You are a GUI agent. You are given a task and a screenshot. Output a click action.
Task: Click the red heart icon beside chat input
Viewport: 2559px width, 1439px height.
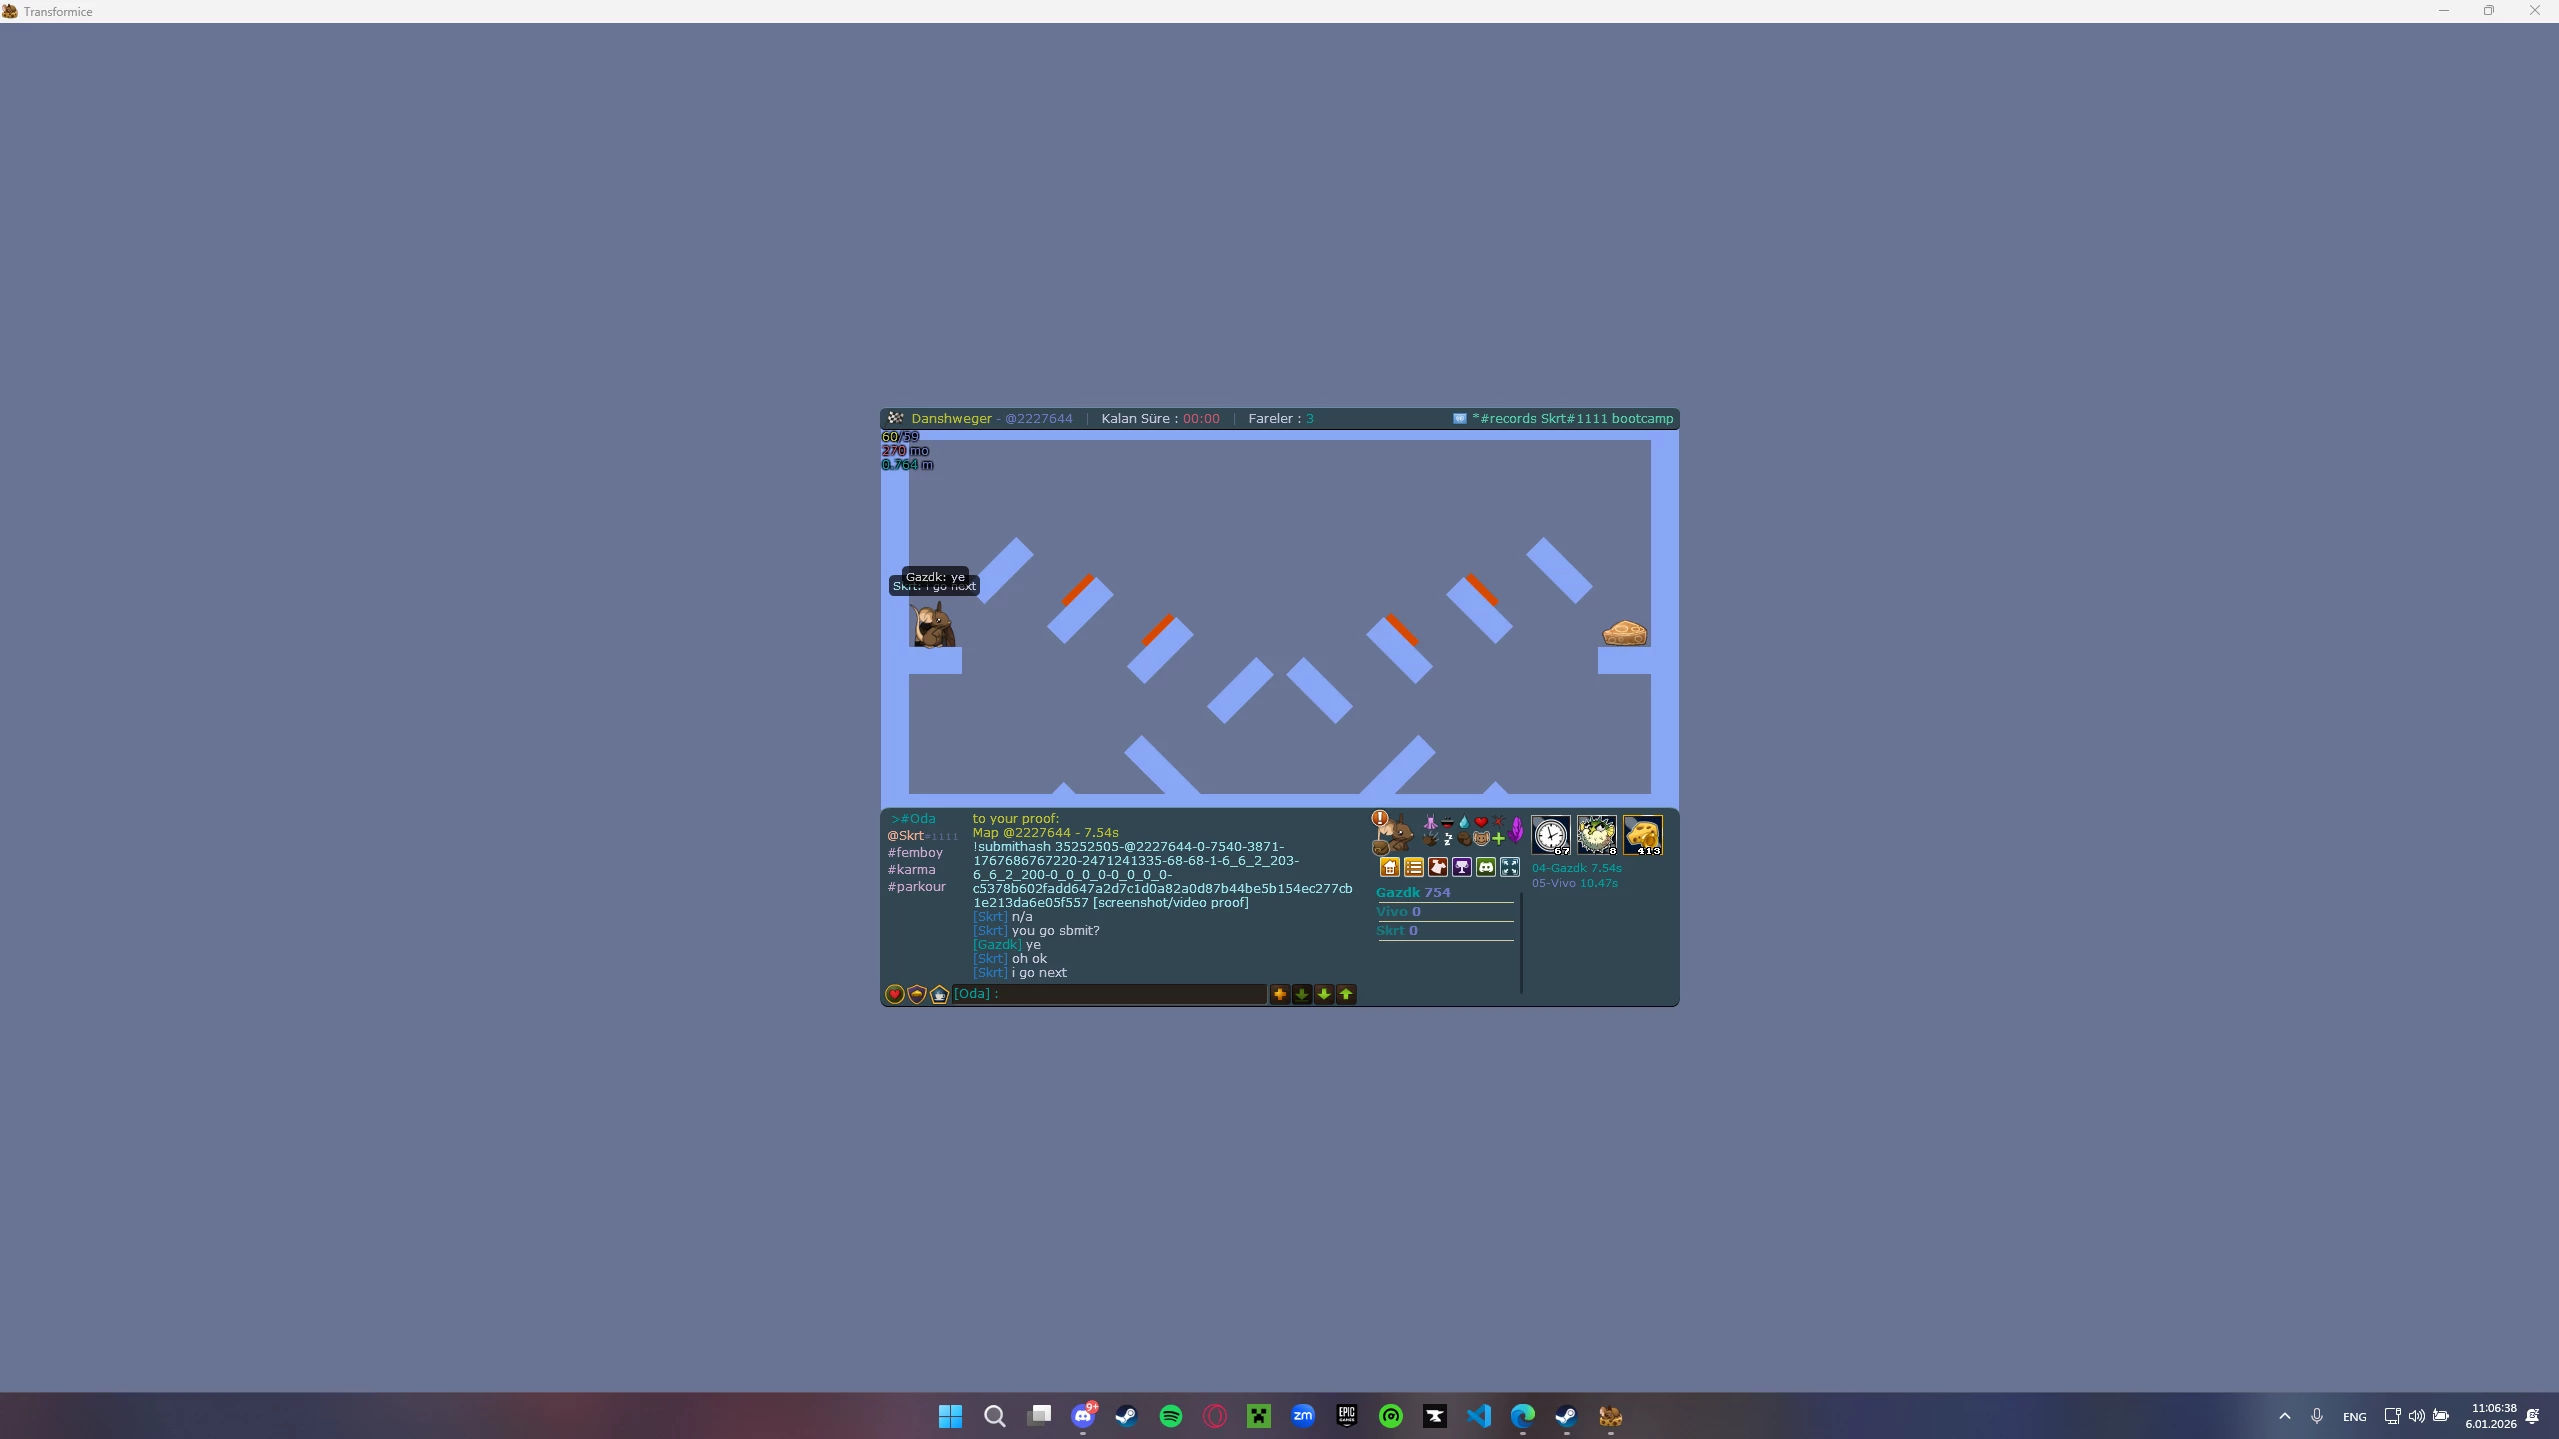(895, 994)
